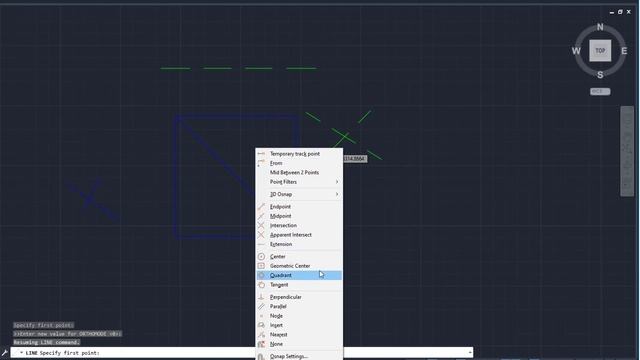This screenshot has width=640, height=360.
Task: Click the Center circle icon
Action: click(261, 257)
